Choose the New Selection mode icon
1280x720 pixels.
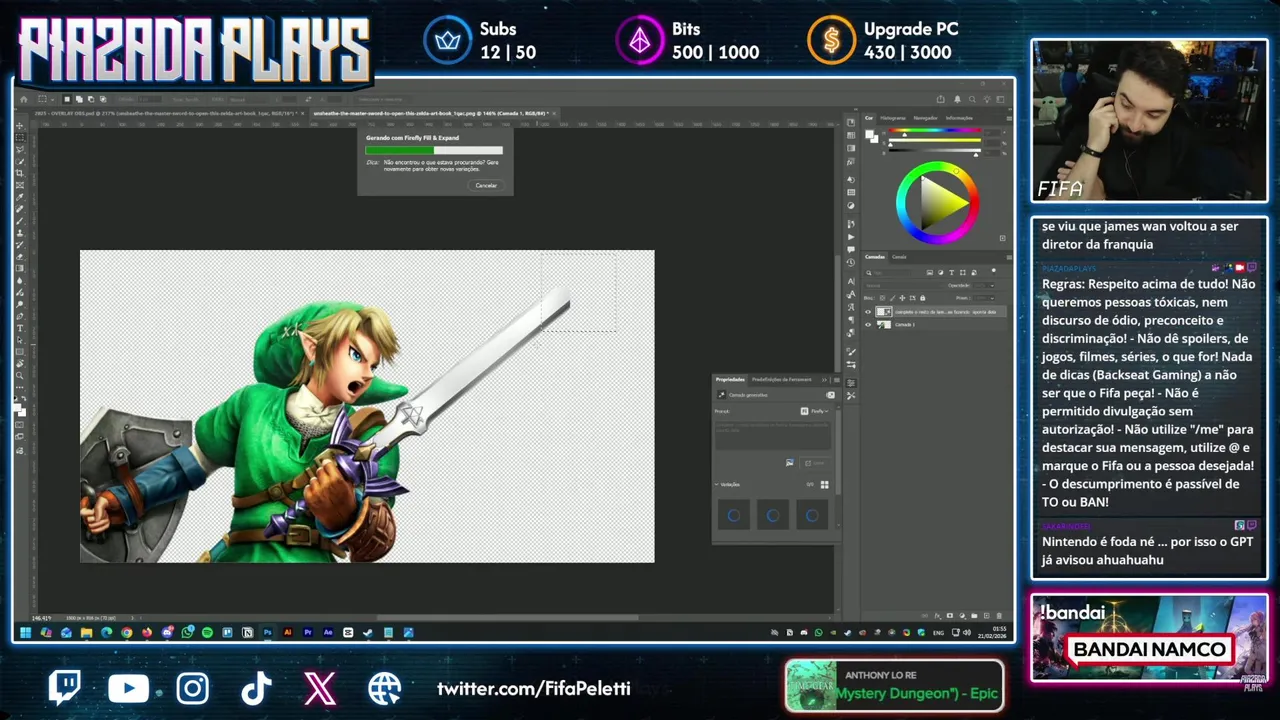click(67, 99)
